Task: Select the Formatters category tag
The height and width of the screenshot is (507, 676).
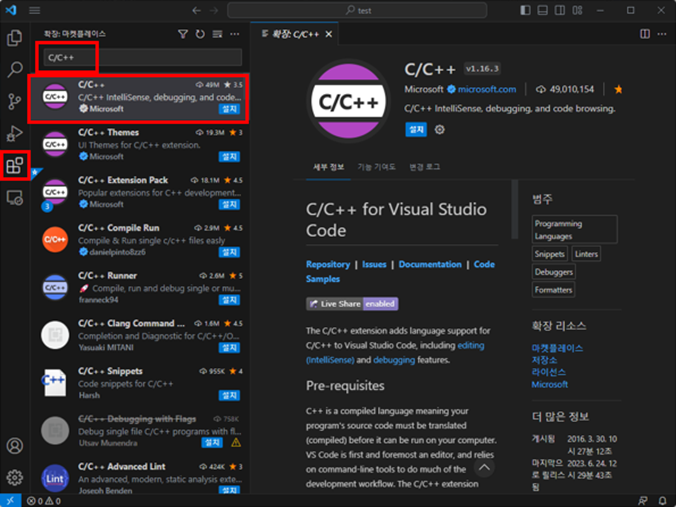Action: (553, 290)
